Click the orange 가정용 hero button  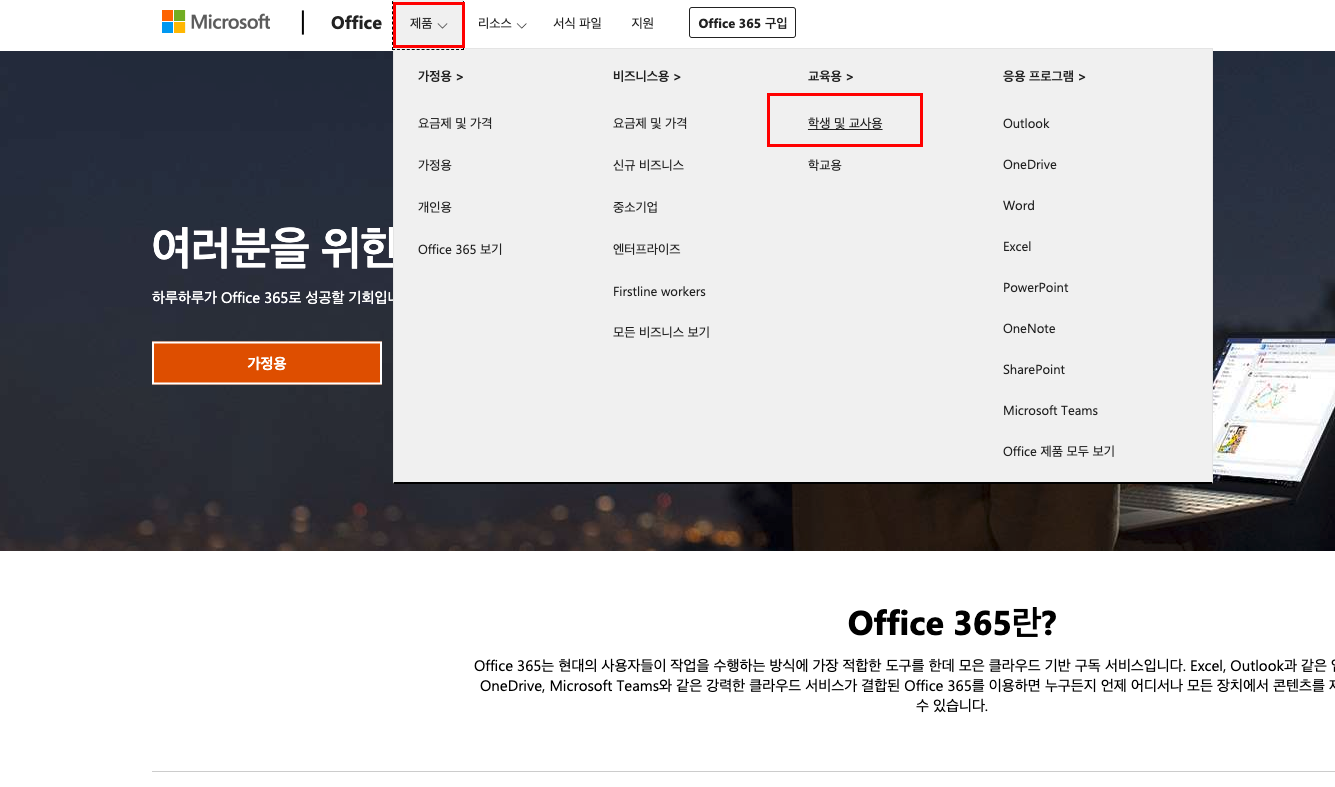pyautogui.click(x=267, y=363)
